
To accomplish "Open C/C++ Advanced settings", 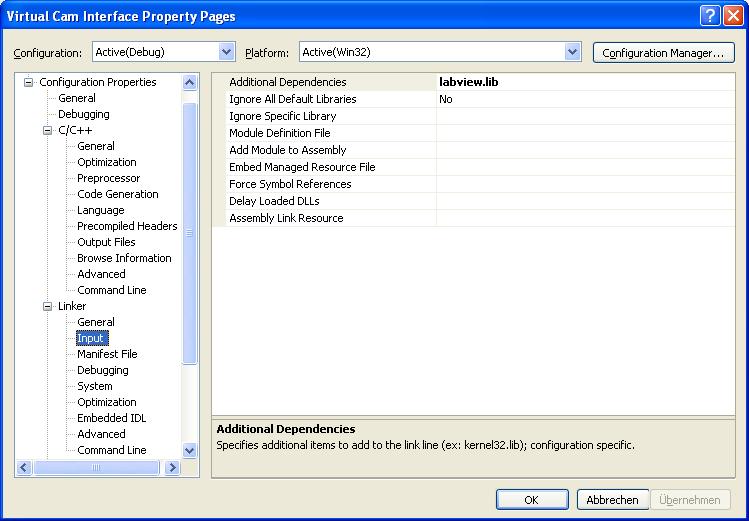I will click(x=101, y=274).
